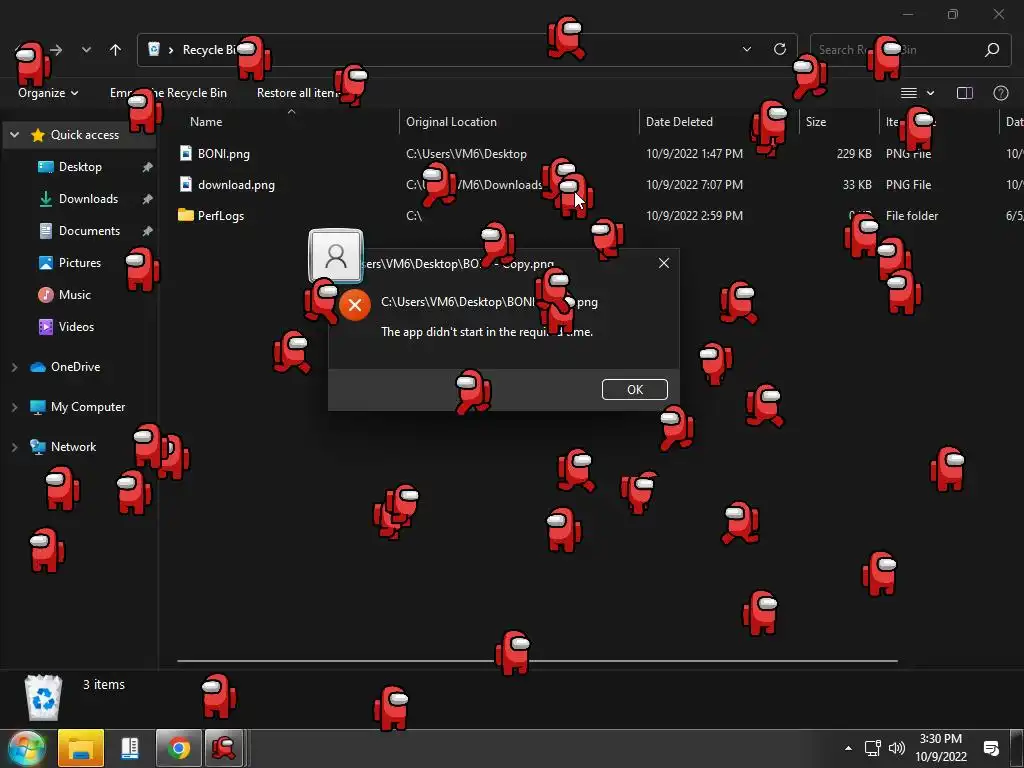Click the network tray icon
Screen dimensions: 1024x768
click(872, 748)
